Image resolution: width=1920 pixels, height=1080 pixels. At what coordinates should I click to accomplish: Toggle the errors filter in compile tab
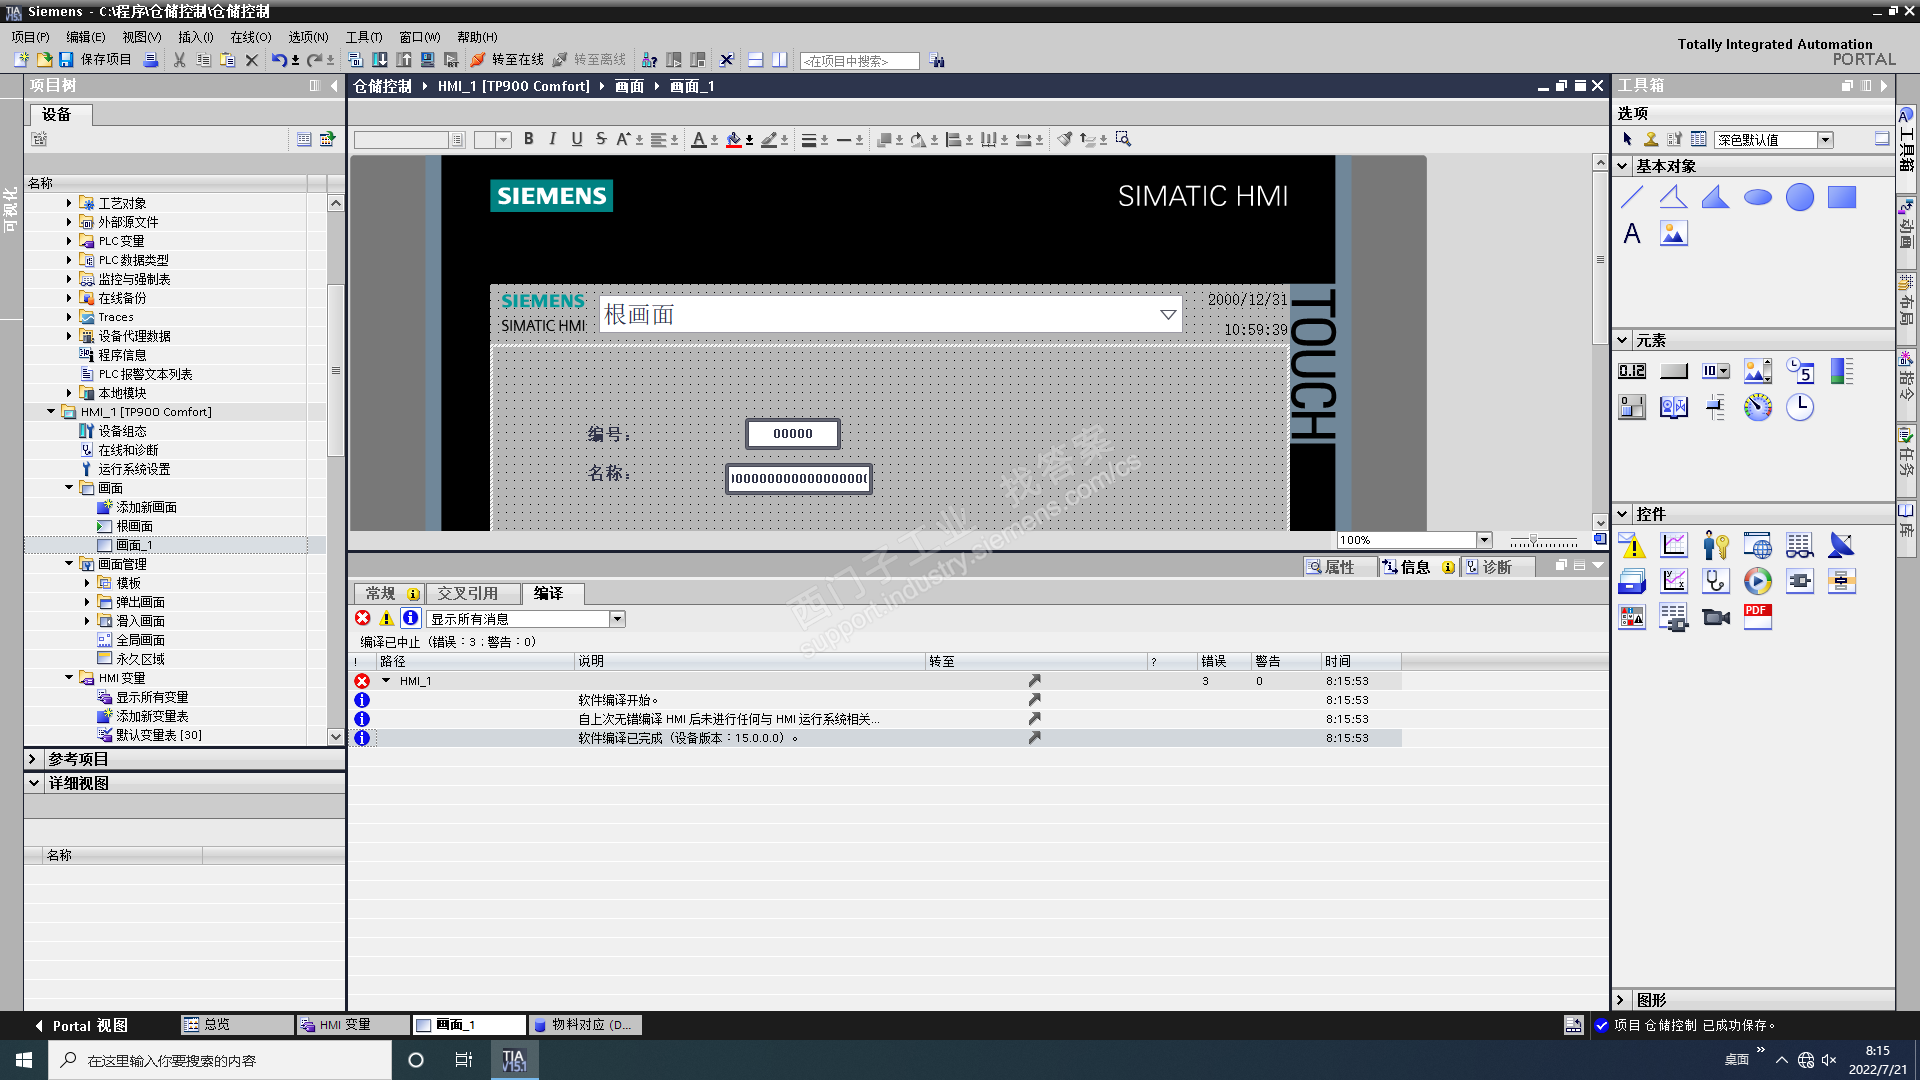pos(363,619)
